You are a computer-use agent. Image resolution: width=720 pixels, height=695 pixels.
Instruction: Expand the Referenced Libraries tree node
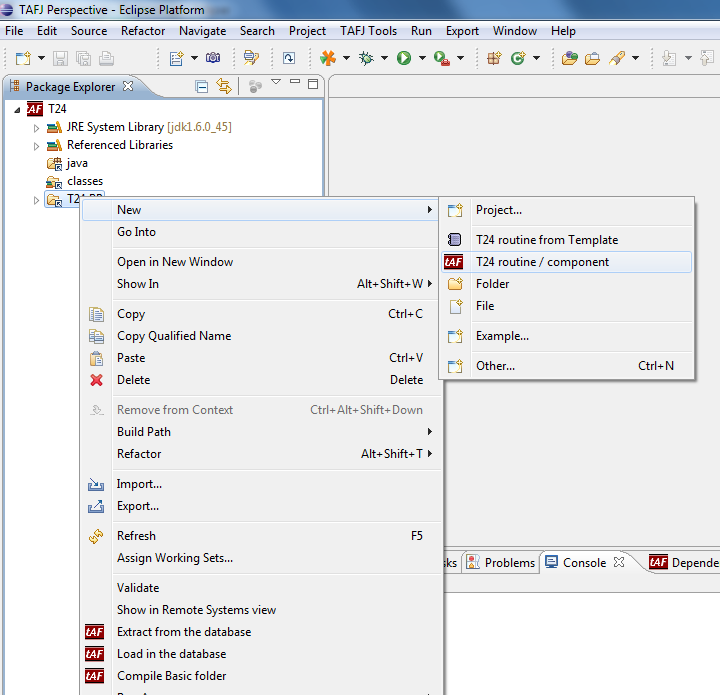pyautogui.click(x=37, y=146)
